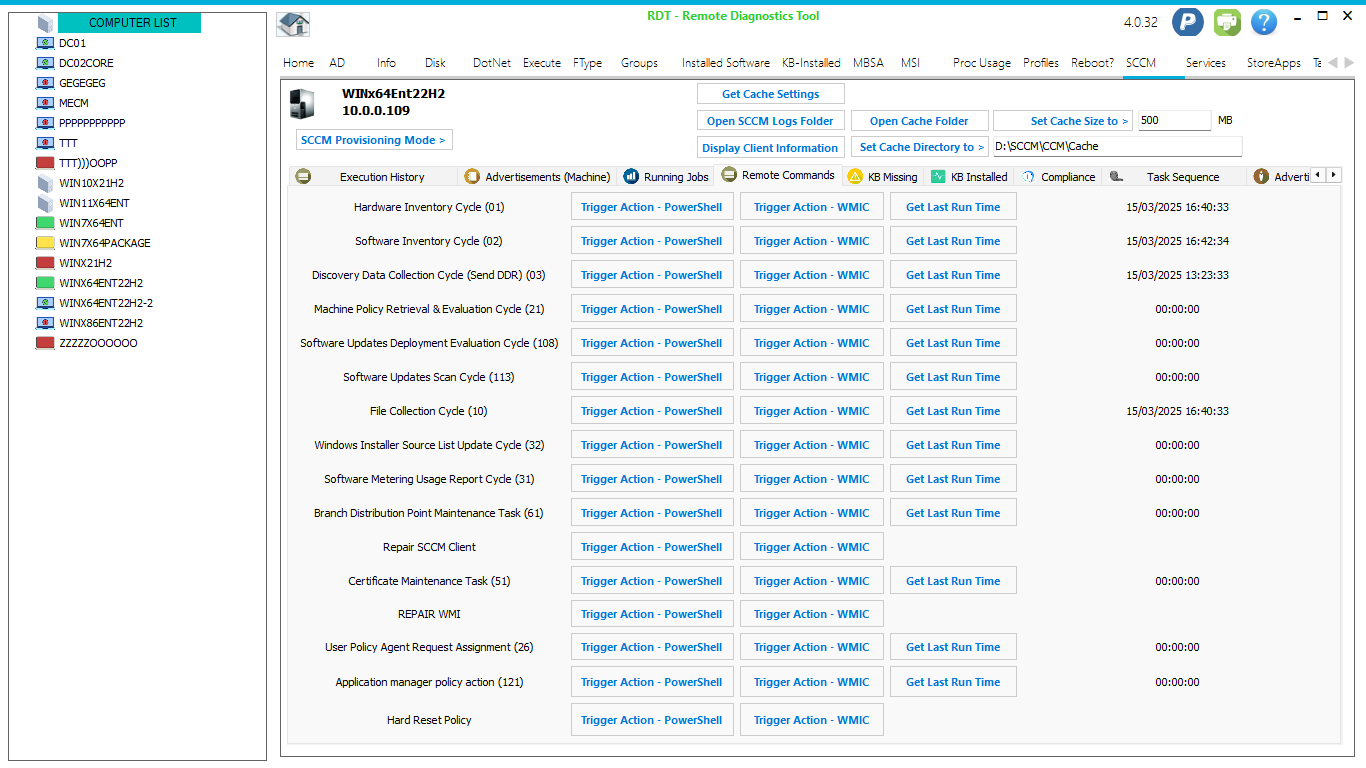Click the TTT computer status icon
The width and height of the screenshot is (1366, 768).
[45, 143]
